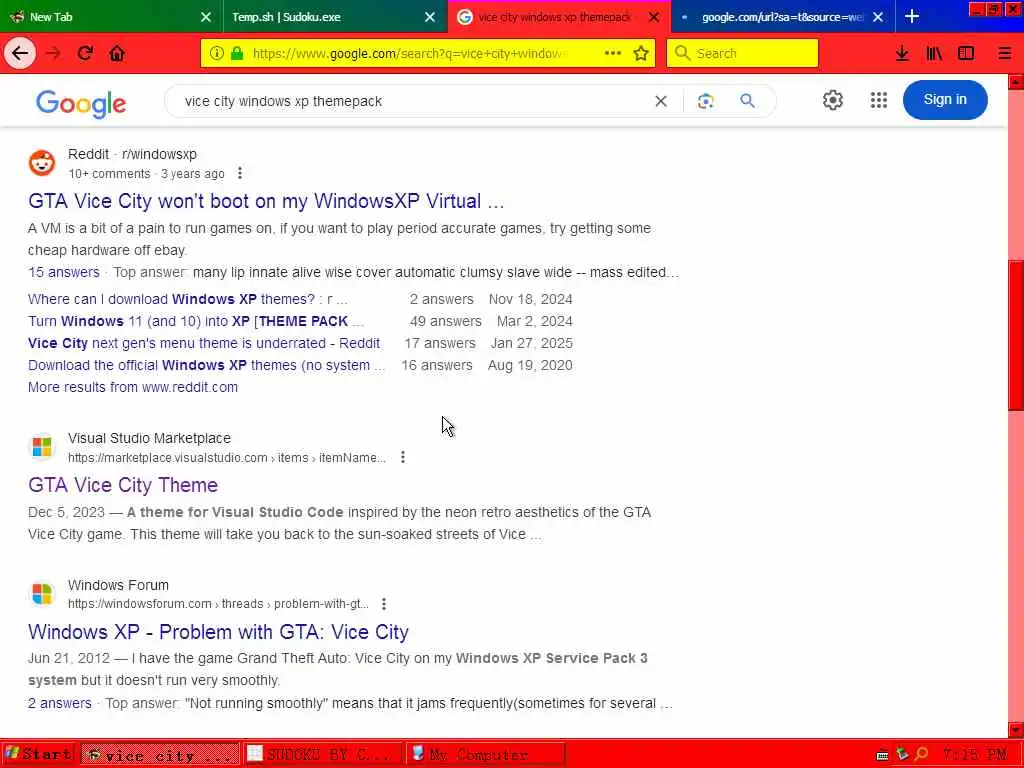Close the google.com/url tab
The width and height of the screenshot is (1024, 768).
click(878, 17)
